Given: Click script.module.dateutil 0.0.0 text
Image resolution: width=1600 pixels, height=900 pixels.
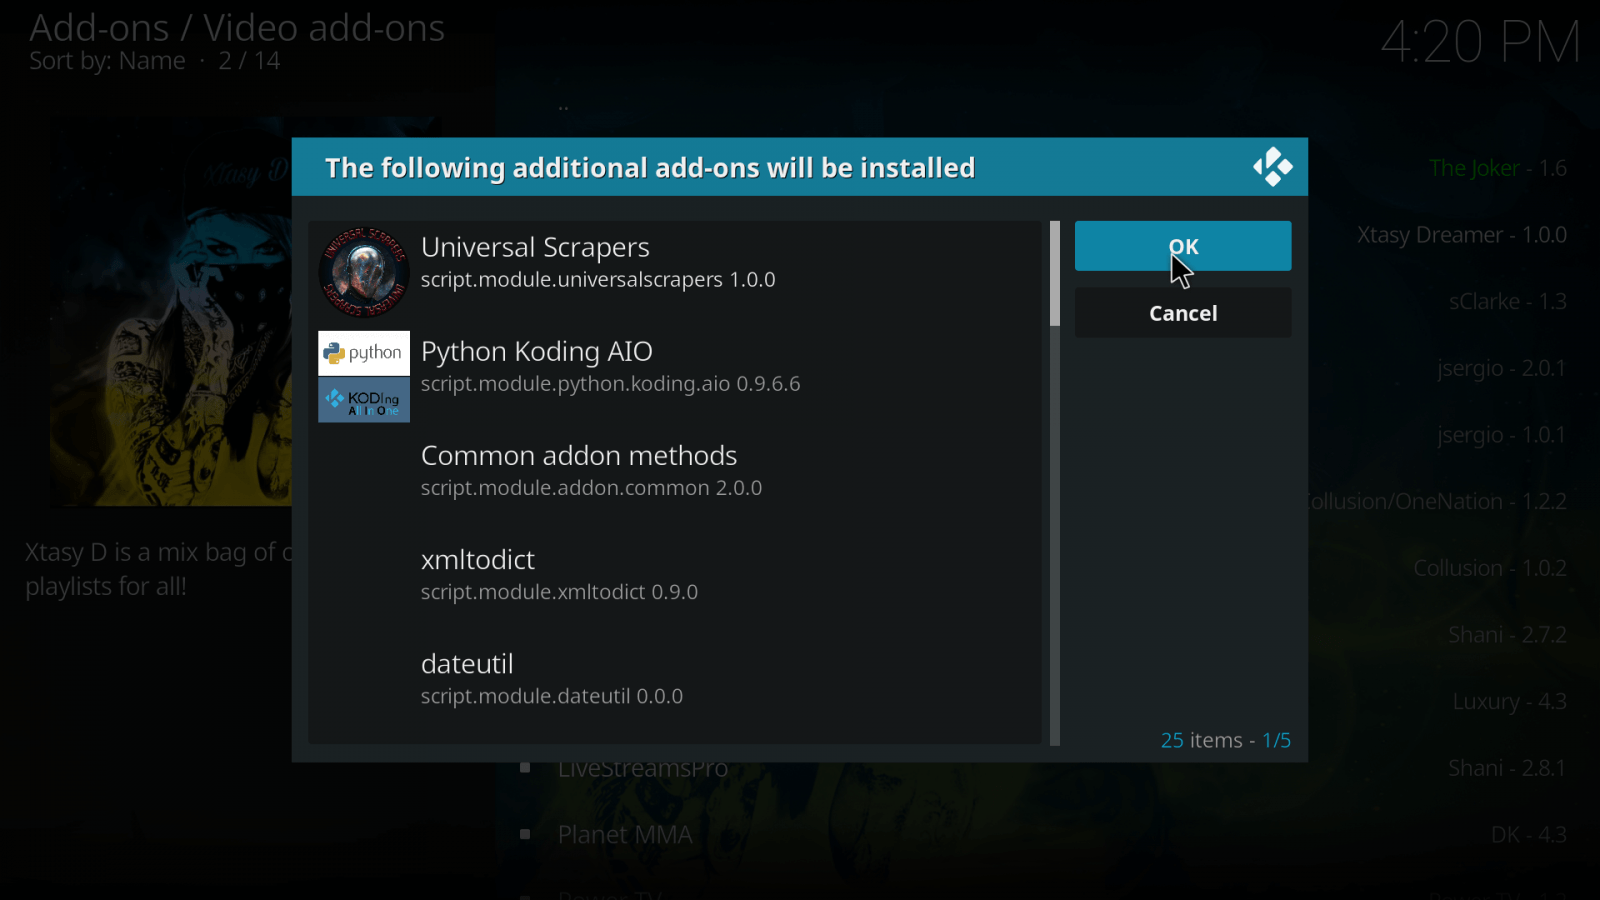Looking at the screenshot, I should pyautogui.click(x=552, y=696).
